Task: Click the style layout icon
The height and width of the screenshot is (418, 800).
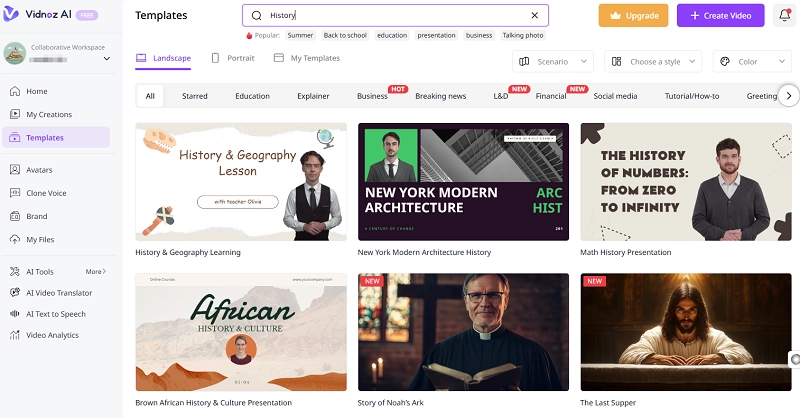Action: (x=616, y=61)
